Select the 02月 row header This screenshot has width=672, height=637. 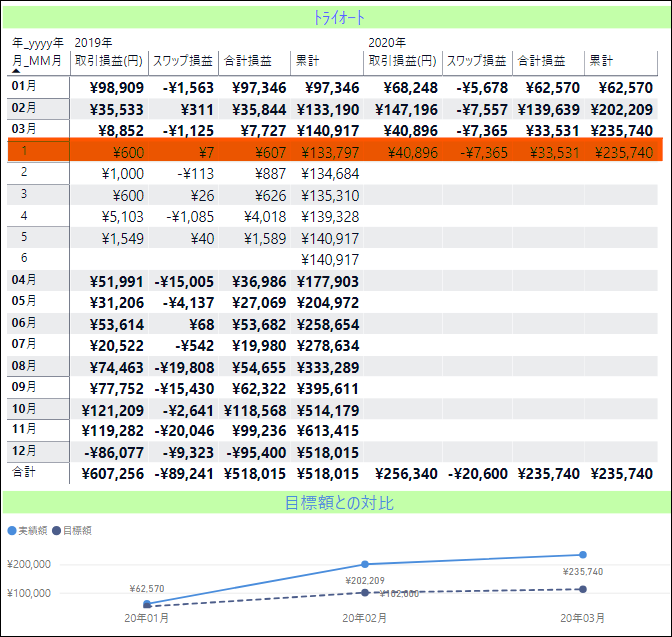click(24, 108)
